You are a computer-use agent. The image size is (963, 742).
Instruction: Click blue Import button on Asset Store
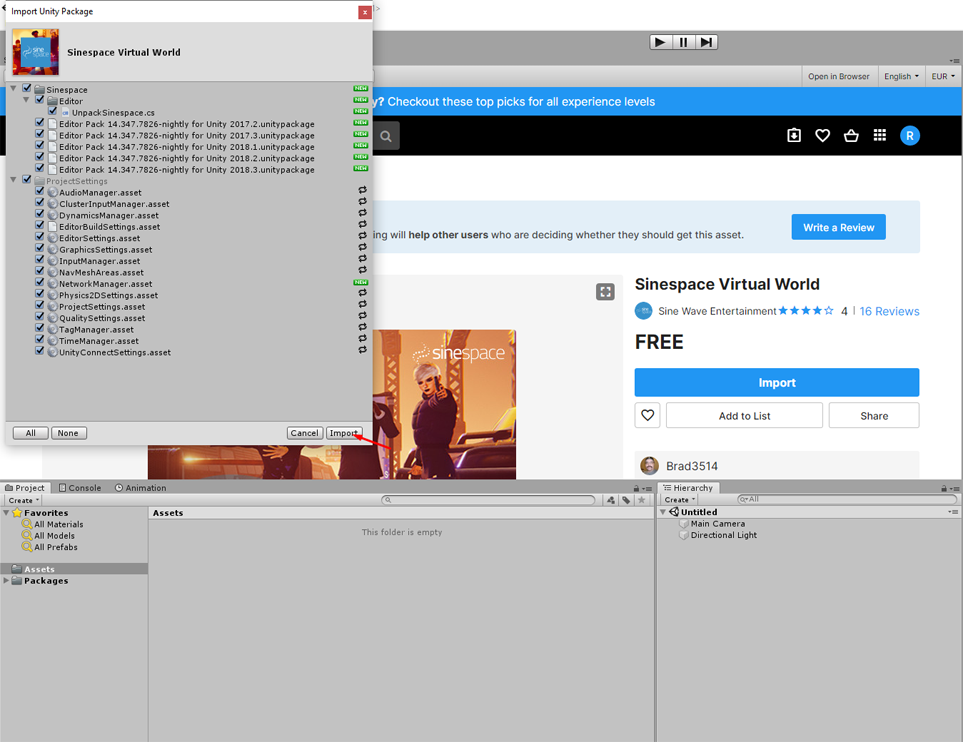point(777,382)
